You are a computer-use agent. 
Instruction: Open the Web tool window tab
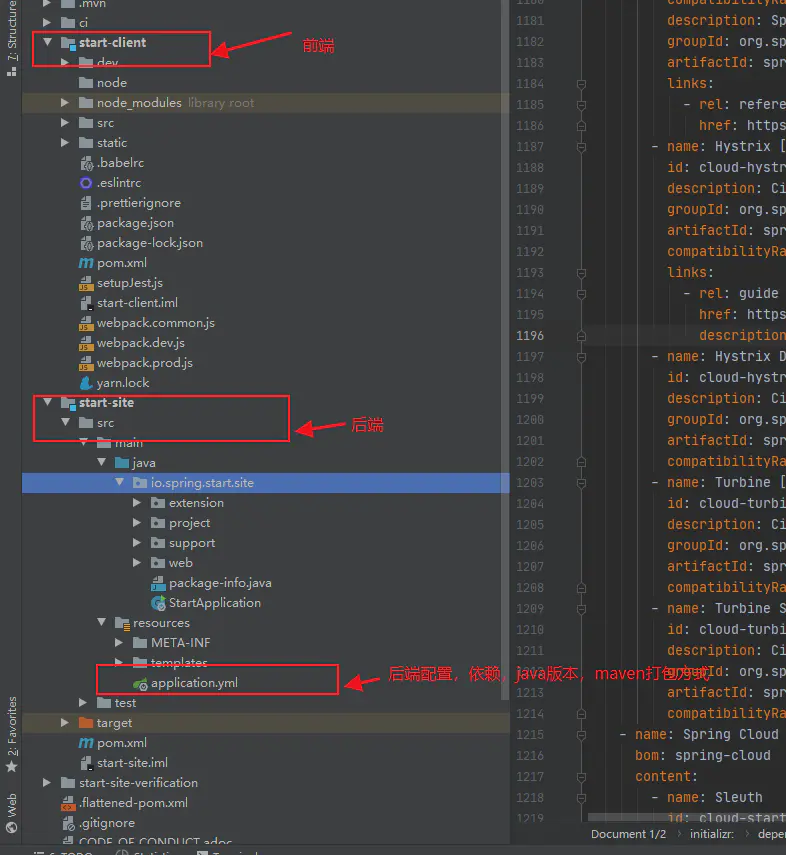coord(11,813)
